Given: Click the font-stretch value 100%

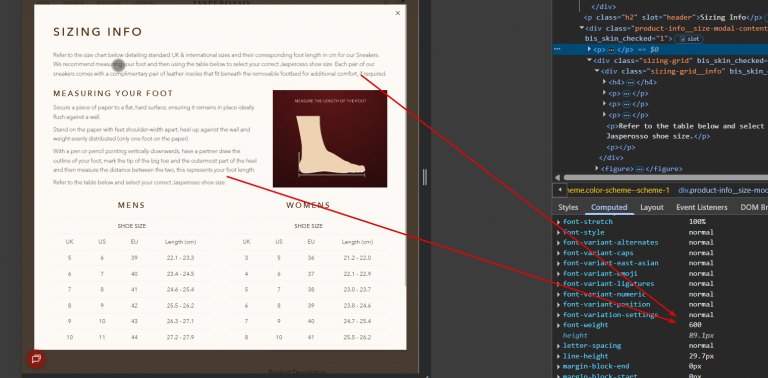Looking at the screenshot, I should [x=697, y=222].
